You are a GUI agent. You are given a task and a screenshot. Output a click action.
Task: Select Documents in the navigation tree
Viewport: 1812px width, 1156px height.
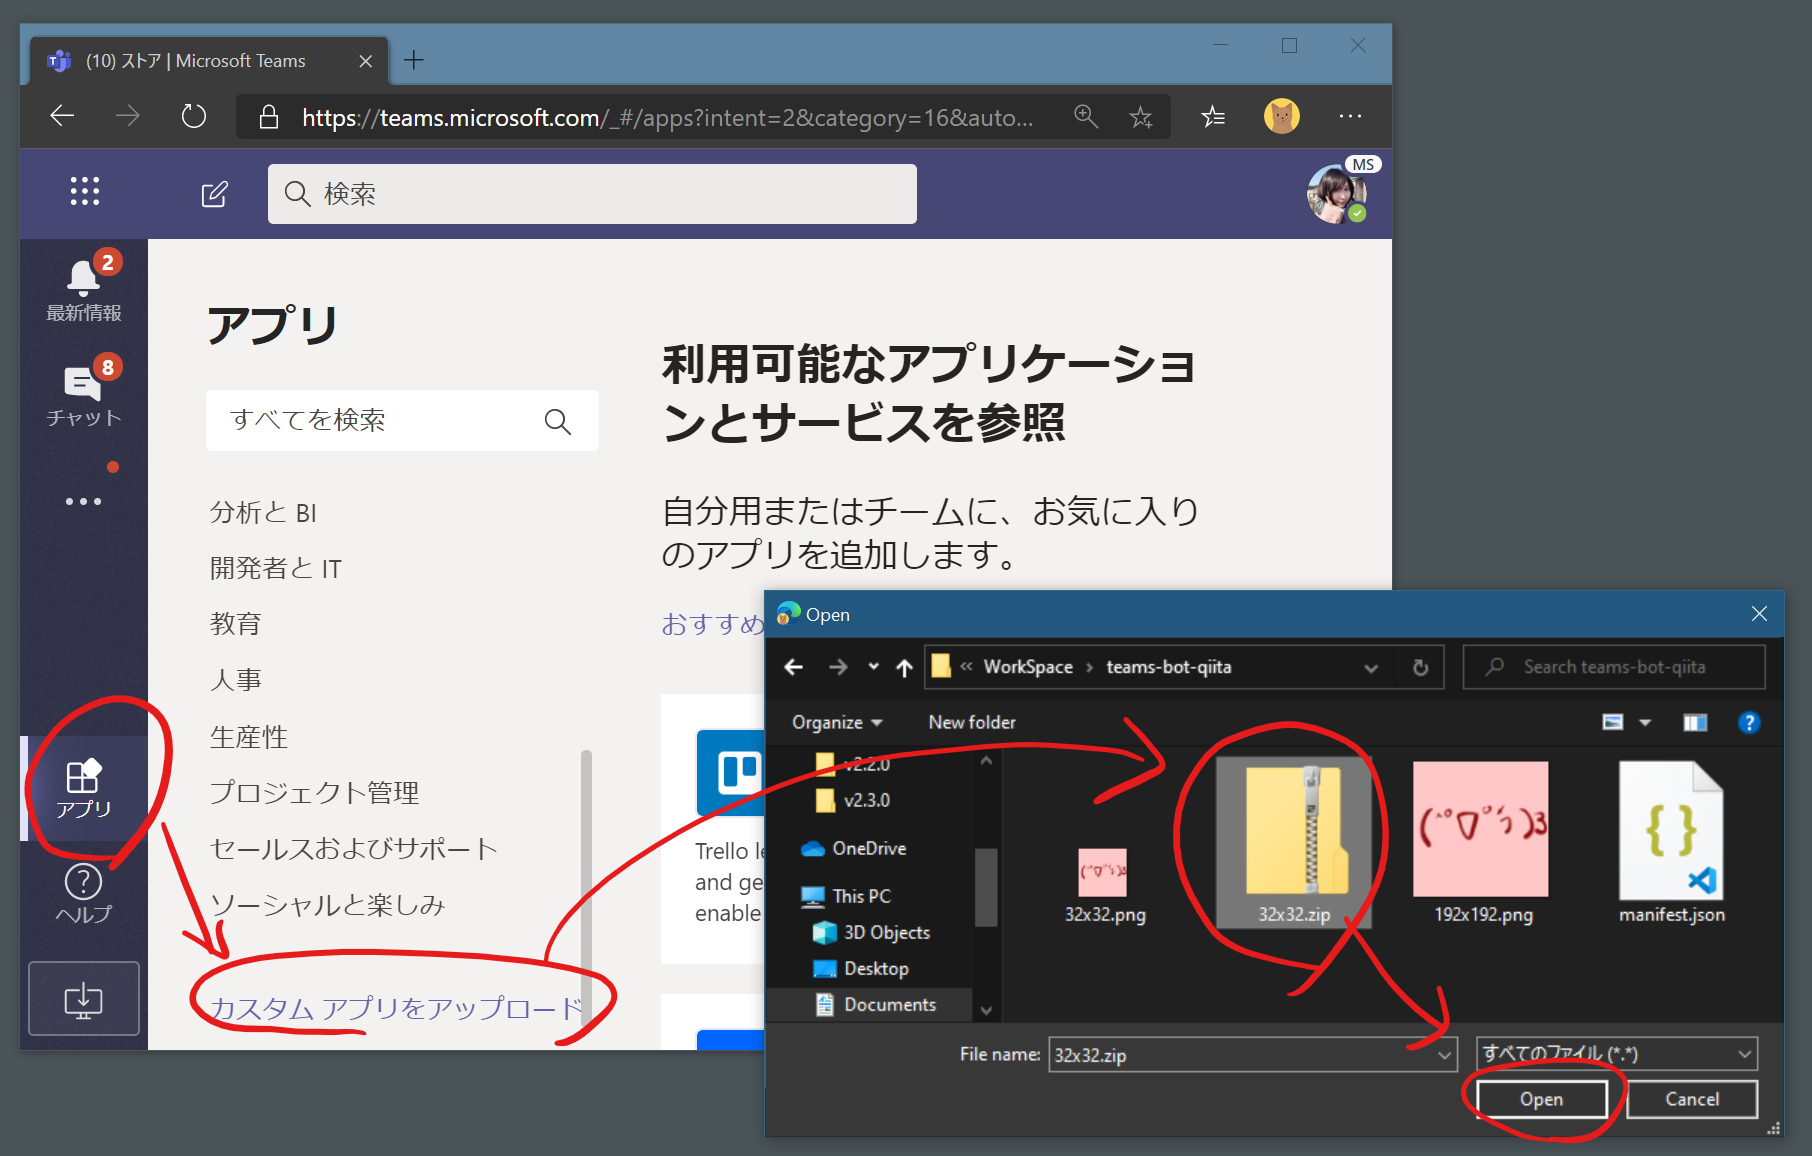pyautogui.click(x=875, y=1004)
